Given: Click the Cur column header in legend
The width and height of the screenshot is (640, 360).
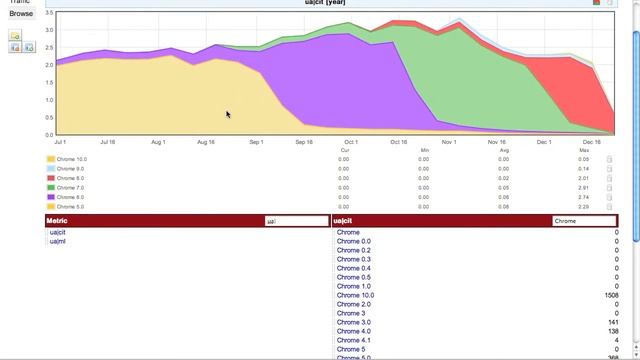Looking at the screenshot, I should 345,150.
